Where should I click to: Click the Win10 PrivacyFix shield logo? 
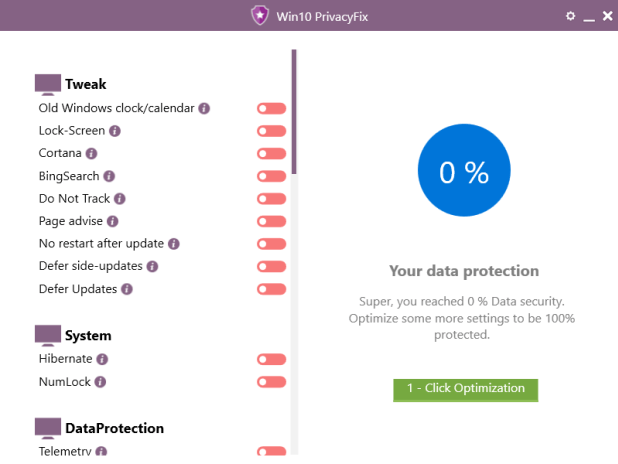pyautogui.click(x=260, y=15)
